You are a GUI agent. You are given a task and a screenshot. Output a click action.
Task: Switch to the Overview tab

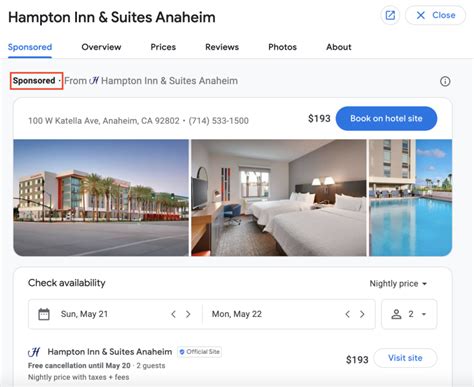click(101, 47)
